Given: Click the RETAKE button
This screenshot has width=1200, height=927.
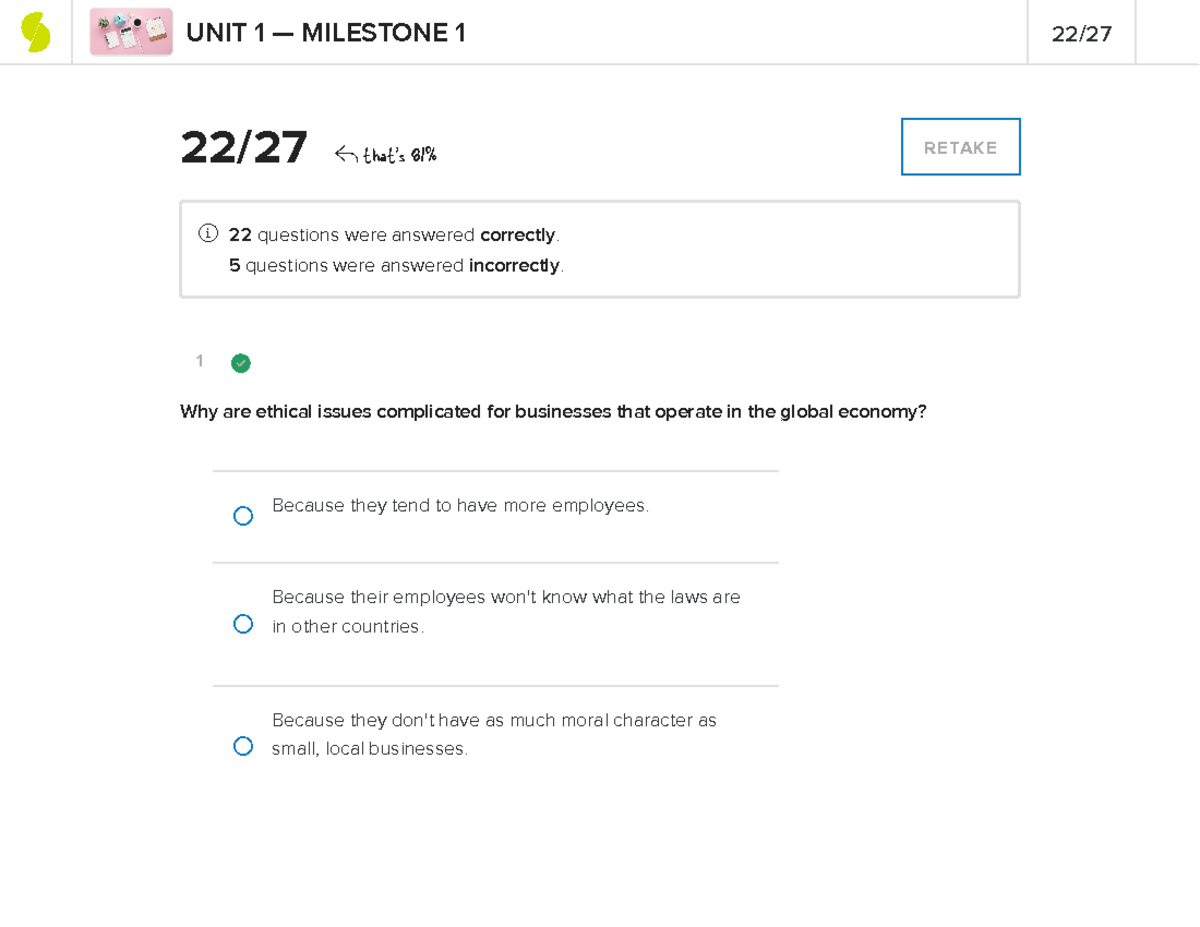Looking at the screenshot, I should tap(960, 146).
